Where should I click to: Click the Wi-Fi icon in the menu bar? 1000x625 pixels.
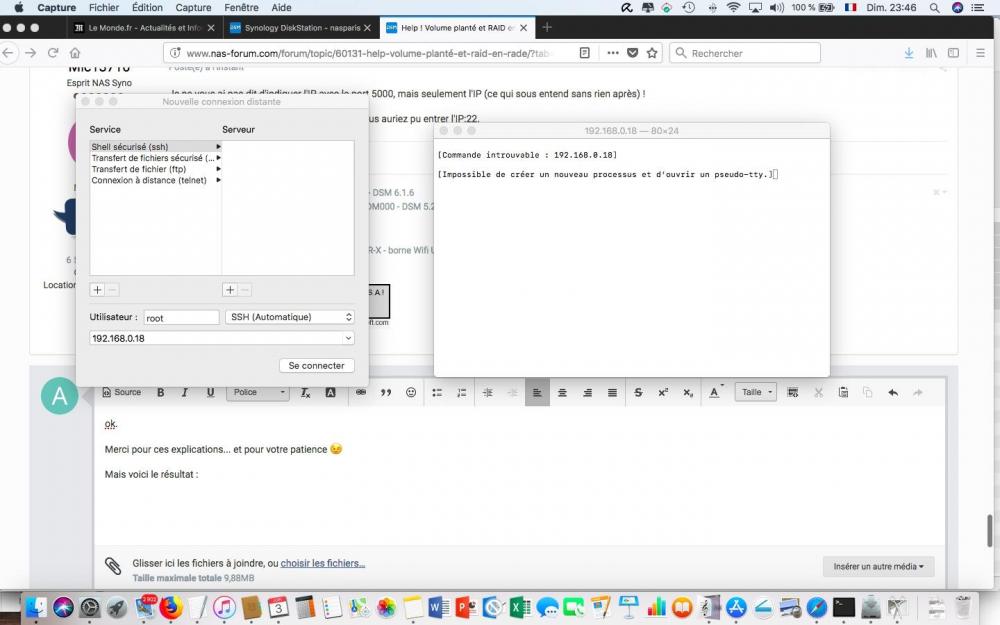[x=733, y=8]
